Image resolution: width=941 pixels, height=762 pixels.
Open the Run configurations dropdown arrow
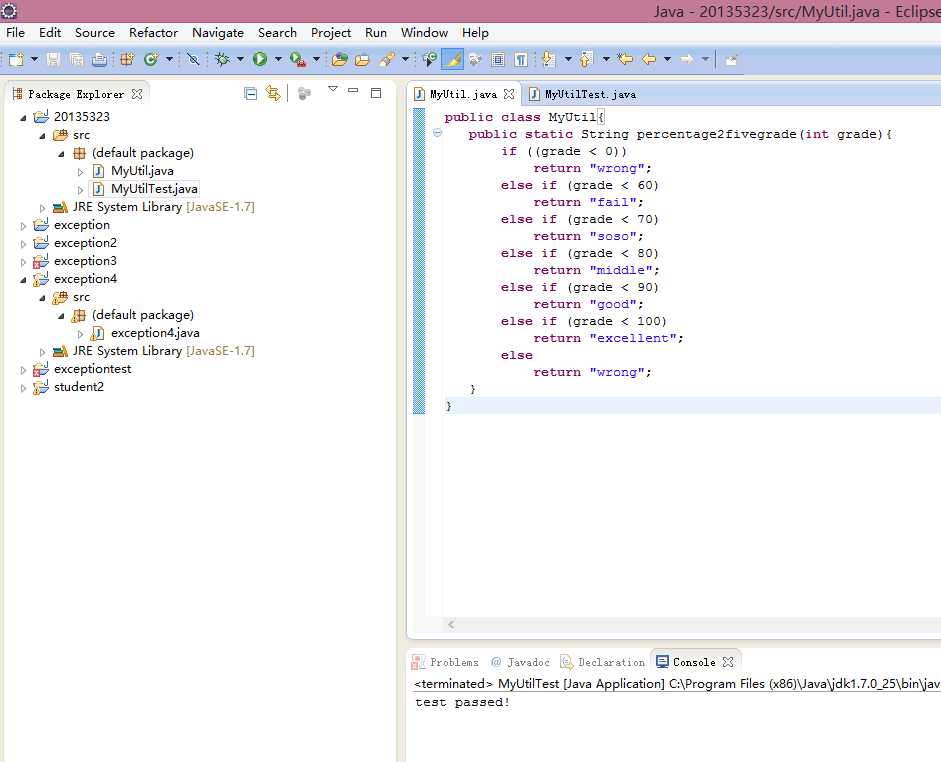point(278,59)
